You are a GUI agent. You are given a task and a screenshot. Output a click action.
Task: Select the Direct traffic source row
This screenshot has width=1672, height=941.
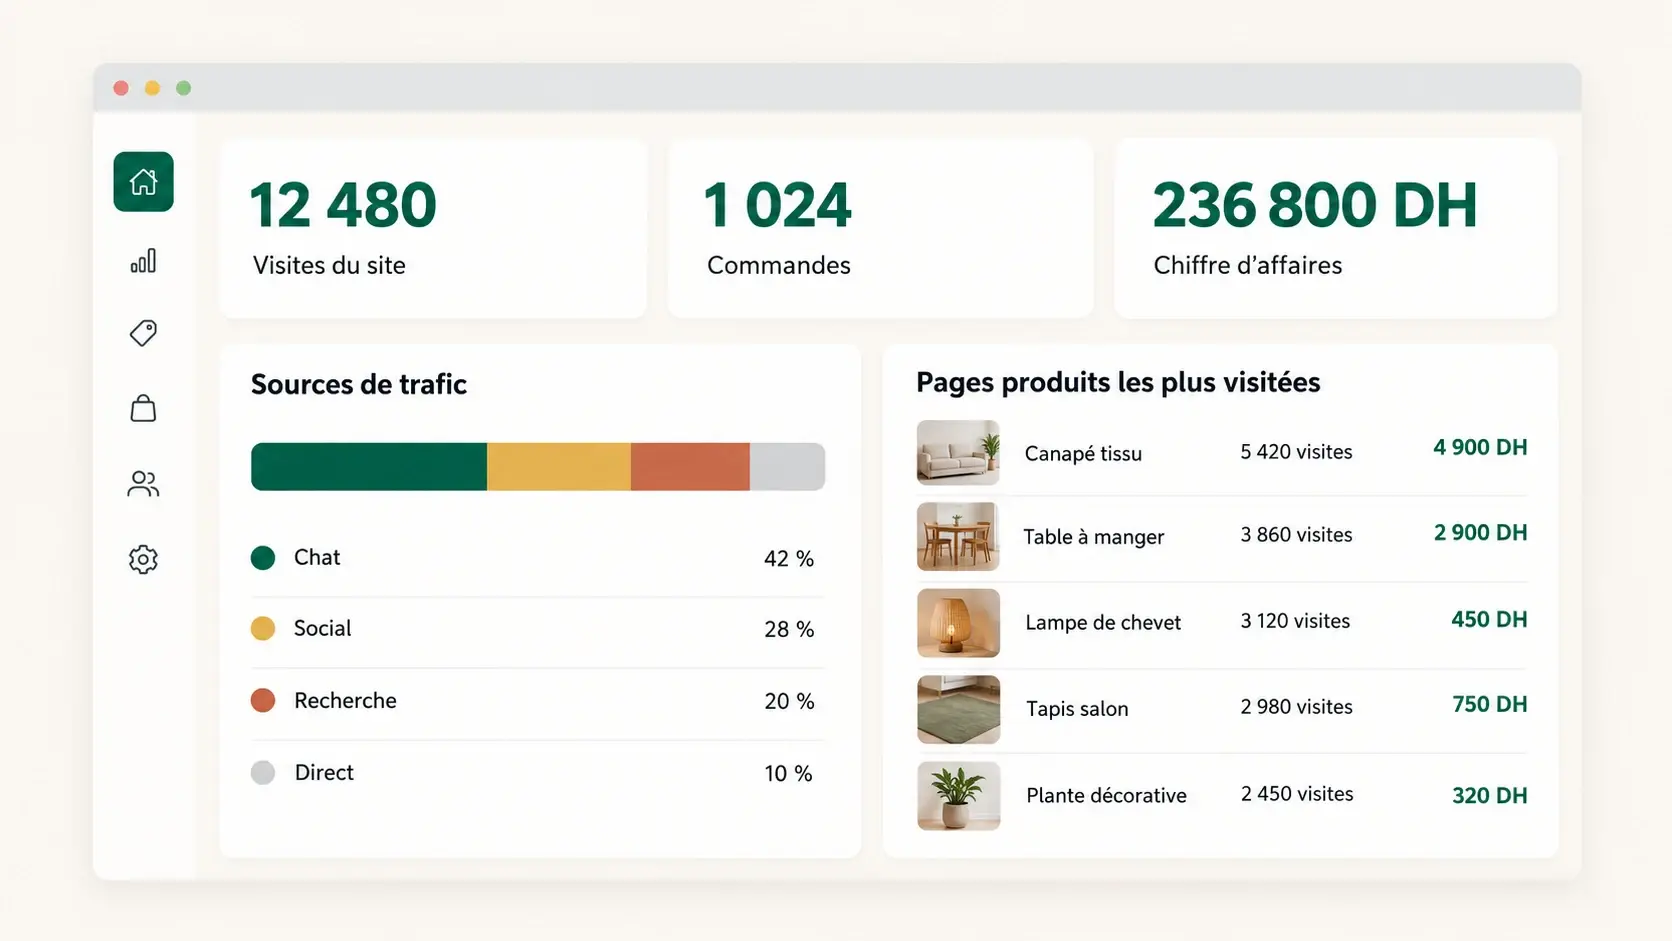click(x=538, y=773)
